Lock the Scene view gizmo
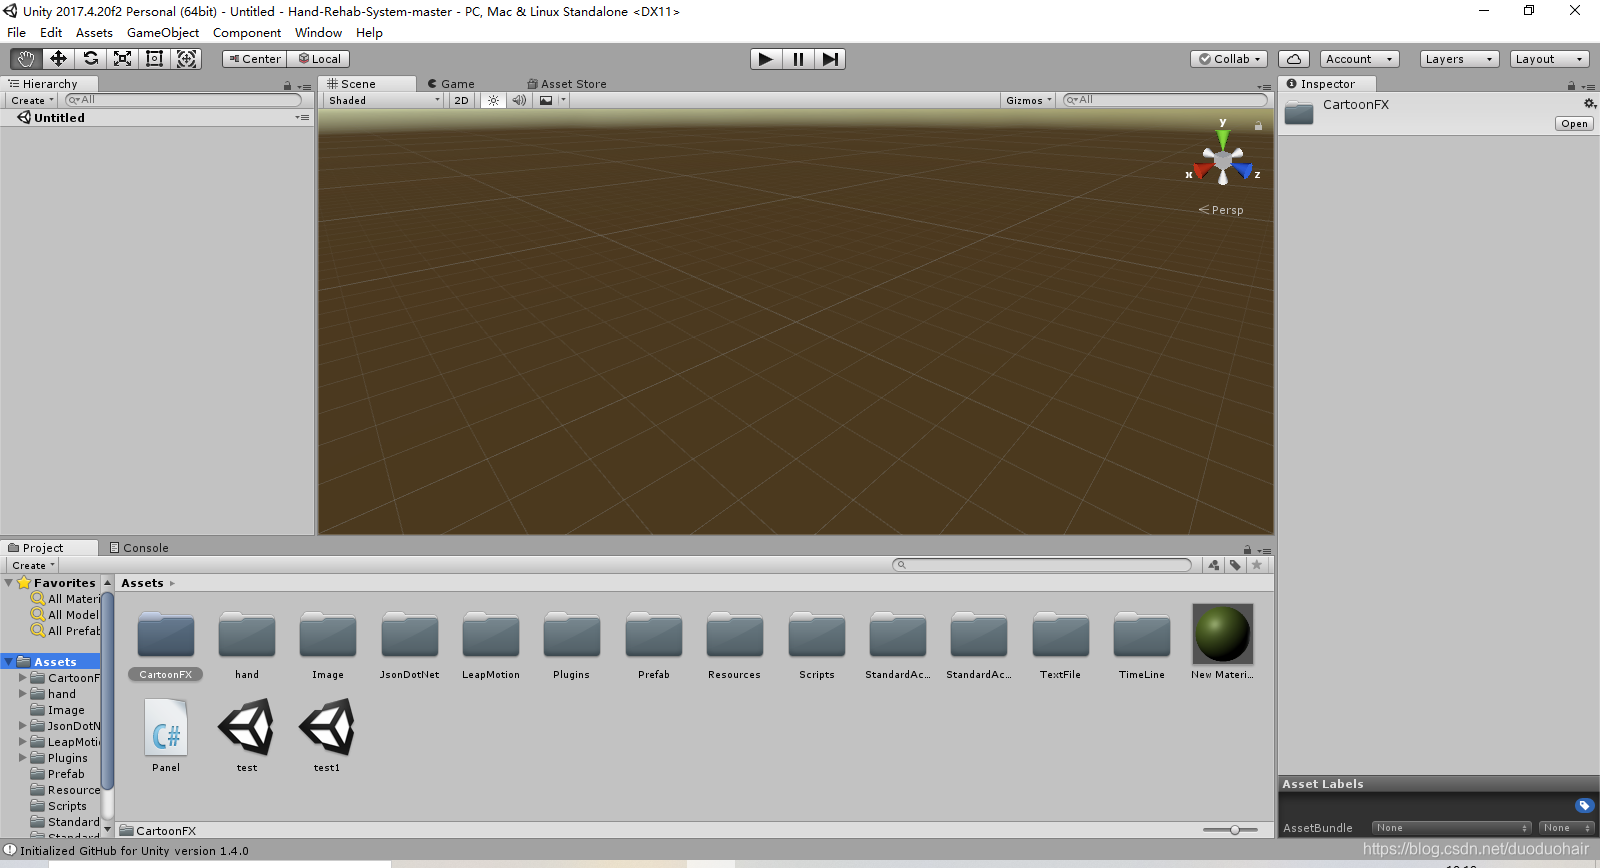The width and height of the screenshot is (1600, 868). [x=1258, y=126]
